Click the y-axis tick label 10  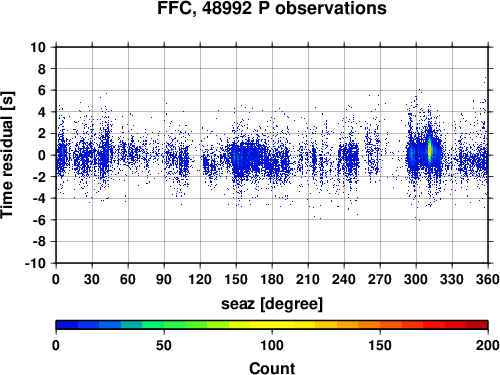(x=37, y=47)
